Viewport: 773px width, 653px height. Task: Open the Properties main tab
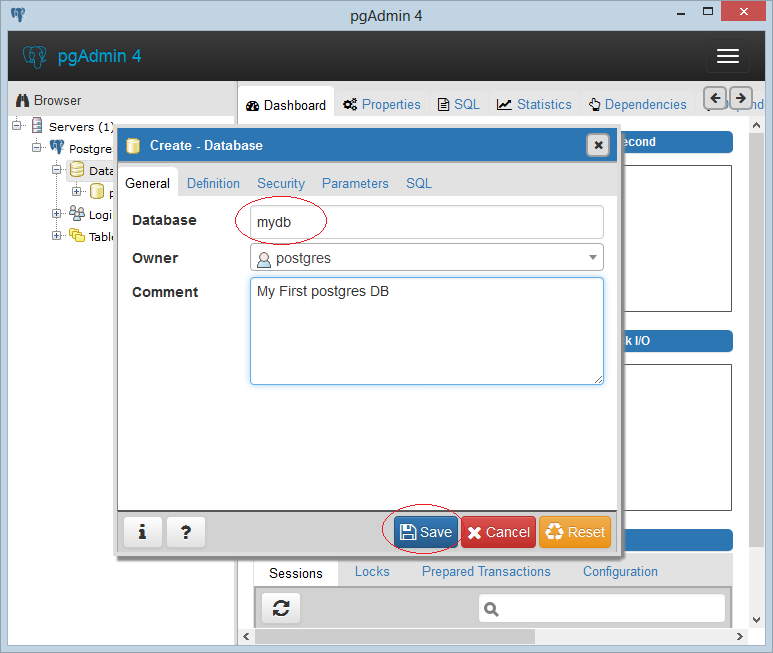382,104
